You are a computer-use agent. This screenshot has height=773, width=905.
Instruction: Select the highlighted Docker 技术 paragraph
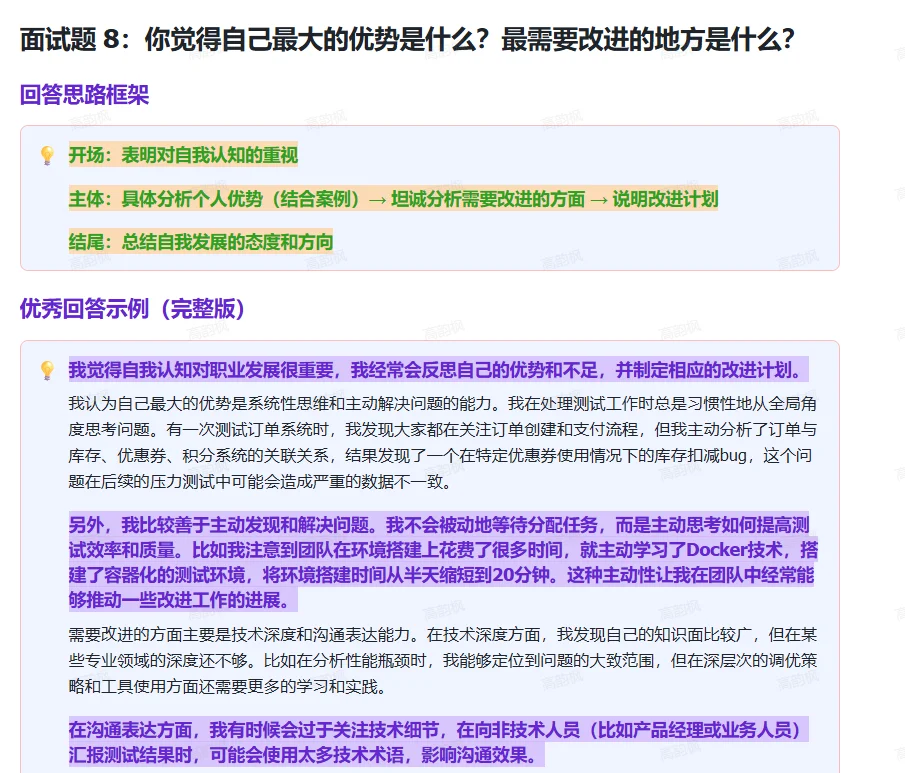(440, 555)
